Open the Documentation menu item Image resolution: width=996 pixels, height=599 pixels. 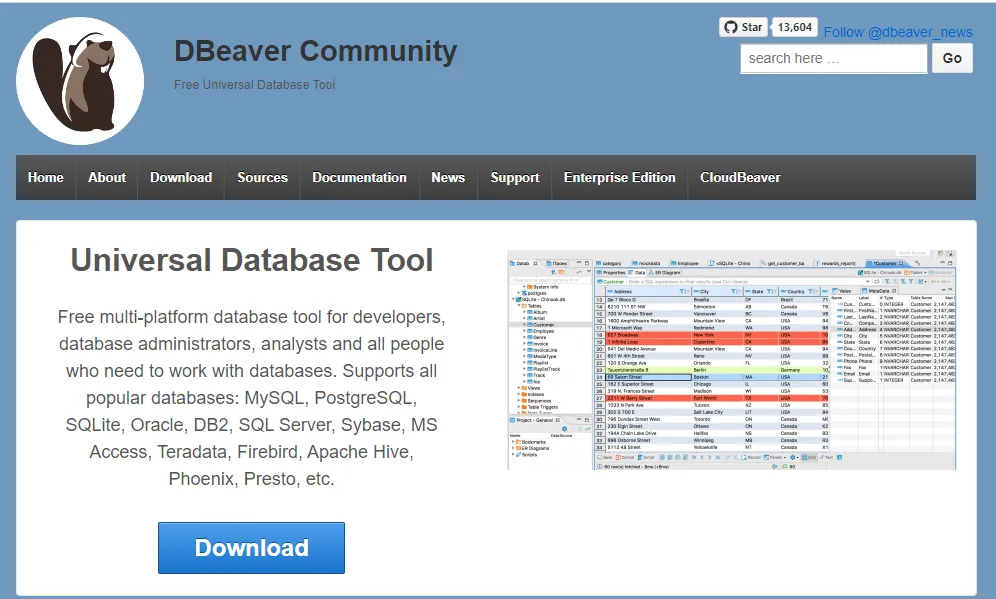pos(360,177)
